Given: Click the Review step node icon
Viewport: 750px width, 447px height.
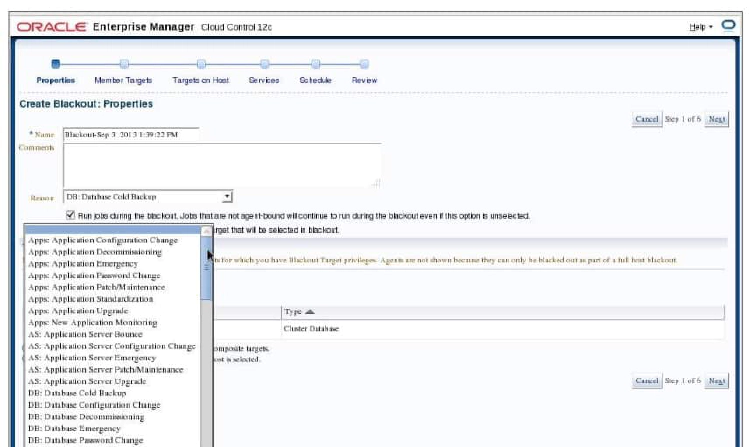Looking at the screenshot, I should pos(364,64).
